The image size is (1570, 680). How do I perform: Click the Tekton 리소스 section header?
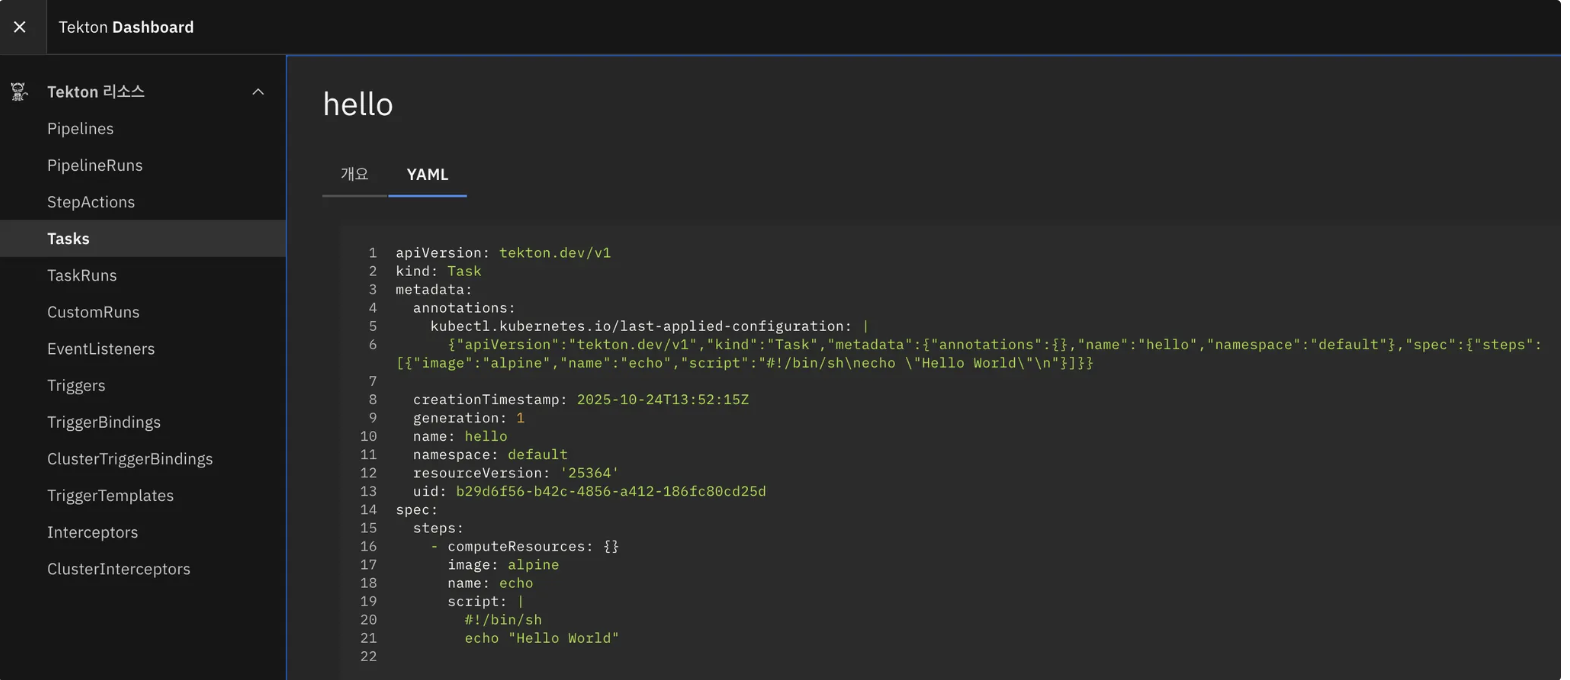click(143, 92)
